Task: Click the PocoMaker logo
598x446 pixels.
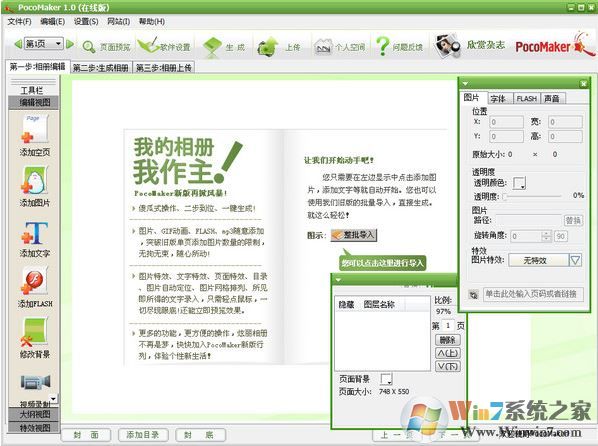Action: tap(555, 46)
